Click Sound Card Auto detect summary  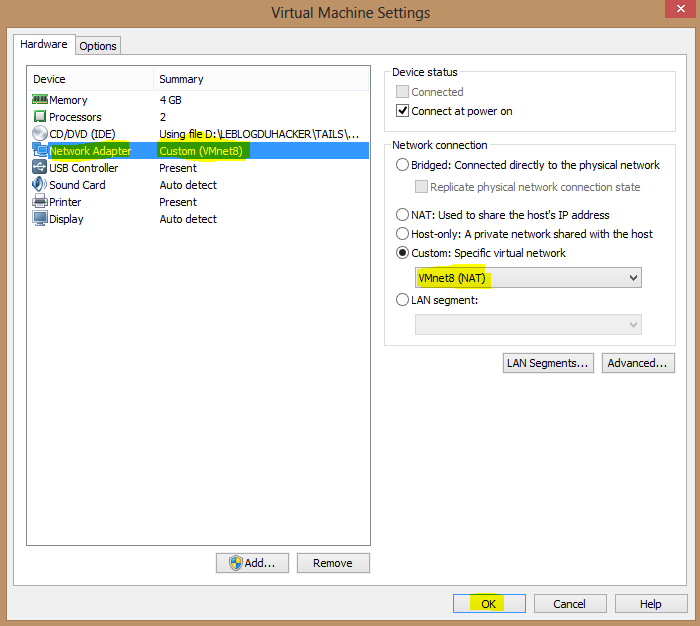coord(188,185)
